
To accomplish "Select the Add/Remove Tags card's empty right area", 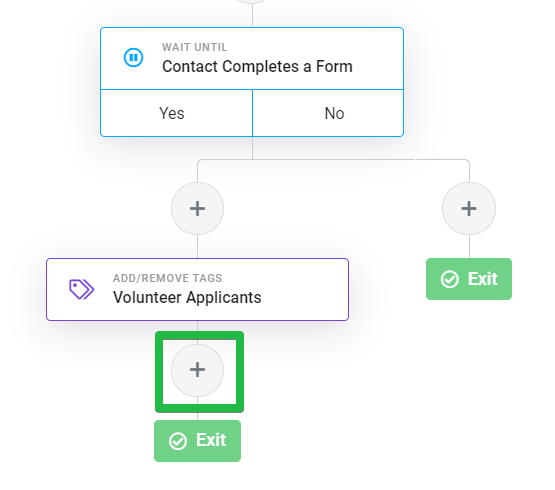I will point(306,290).
